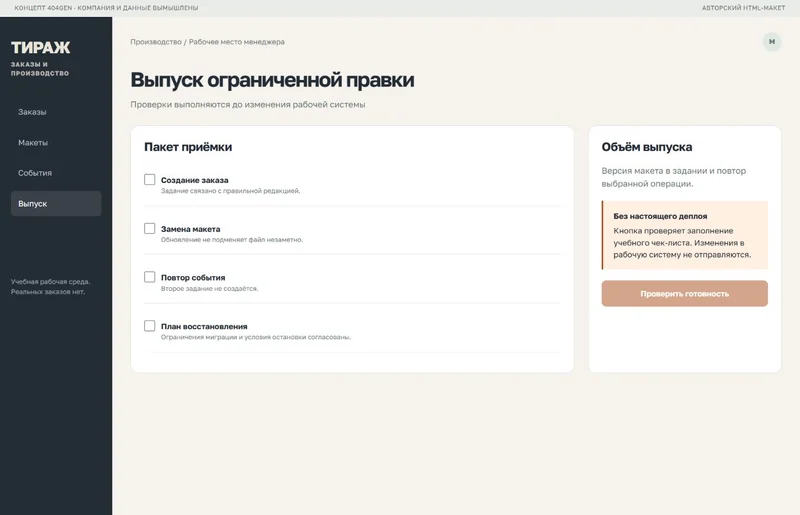The height and width of the screenshot is (515, 800).
Task: Open the События sidebar item
Action: pyautogui.click(x=56, y=173)
